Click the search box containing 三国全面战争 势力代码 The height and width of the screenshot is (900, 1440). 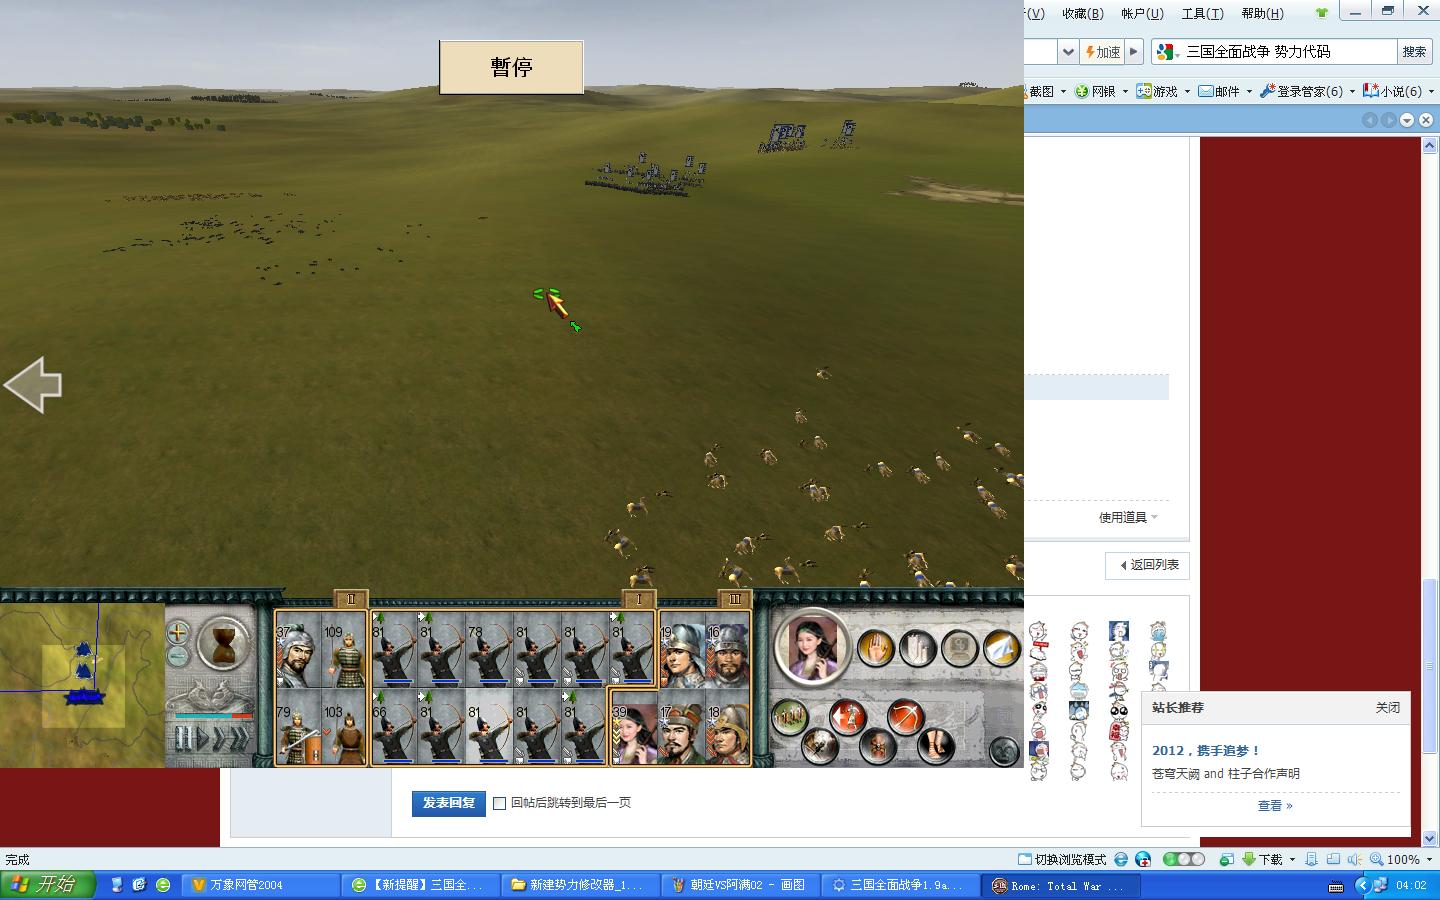(1286, 52)
